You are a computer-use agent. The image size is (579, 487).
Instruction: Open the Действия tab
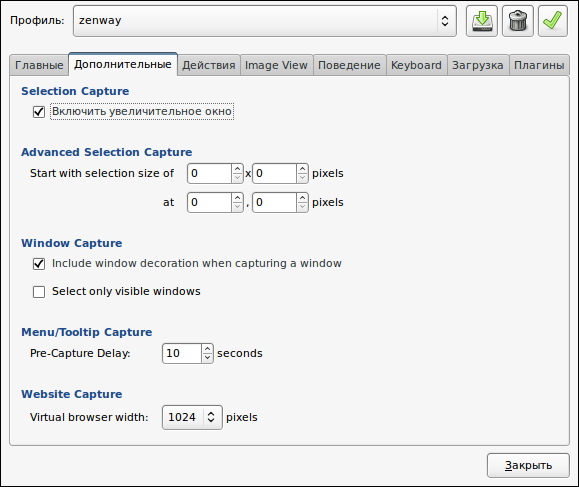(x=209, y=65)
